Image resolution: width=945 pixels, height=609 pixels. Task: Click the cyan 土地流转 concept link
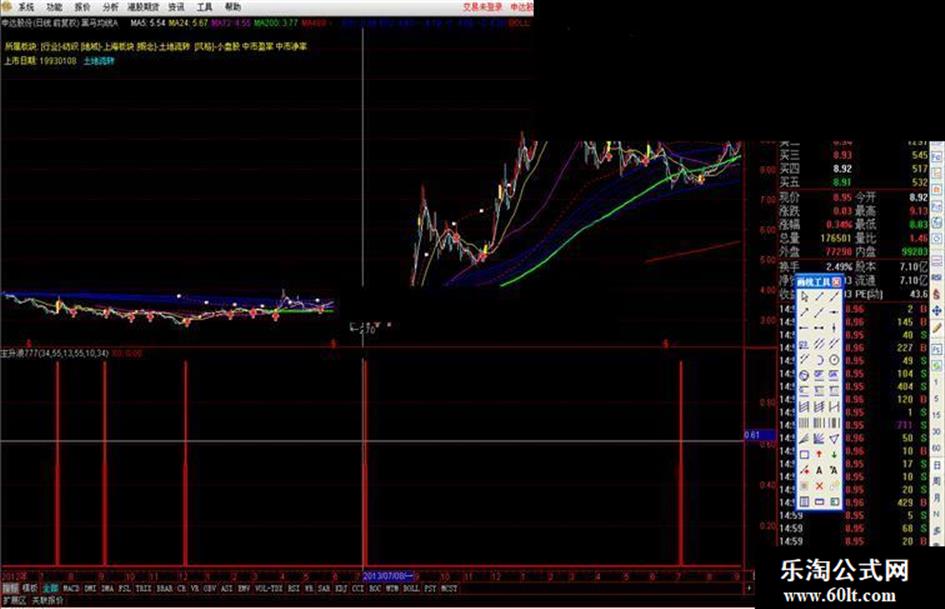tap(99, 61)
